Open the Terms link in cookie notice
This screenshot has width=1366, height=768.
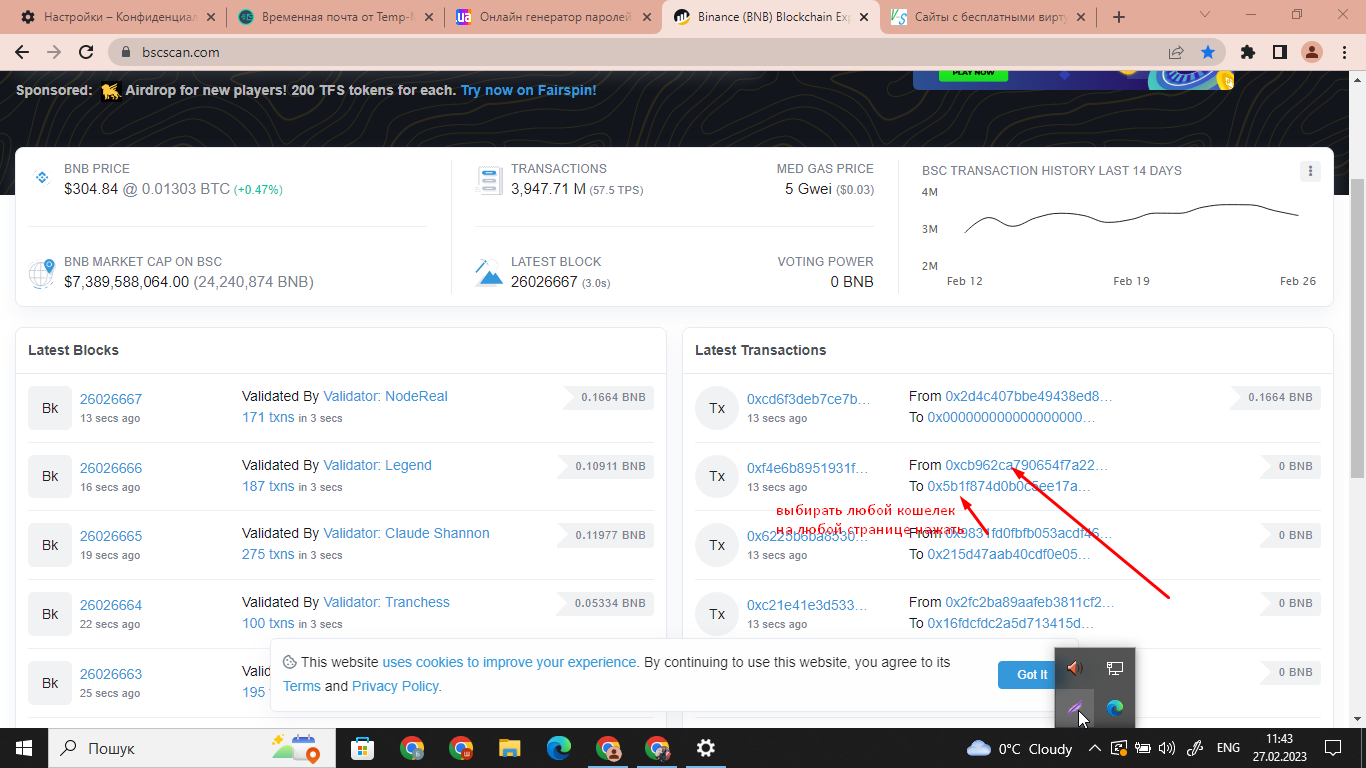tap(302, 686)
